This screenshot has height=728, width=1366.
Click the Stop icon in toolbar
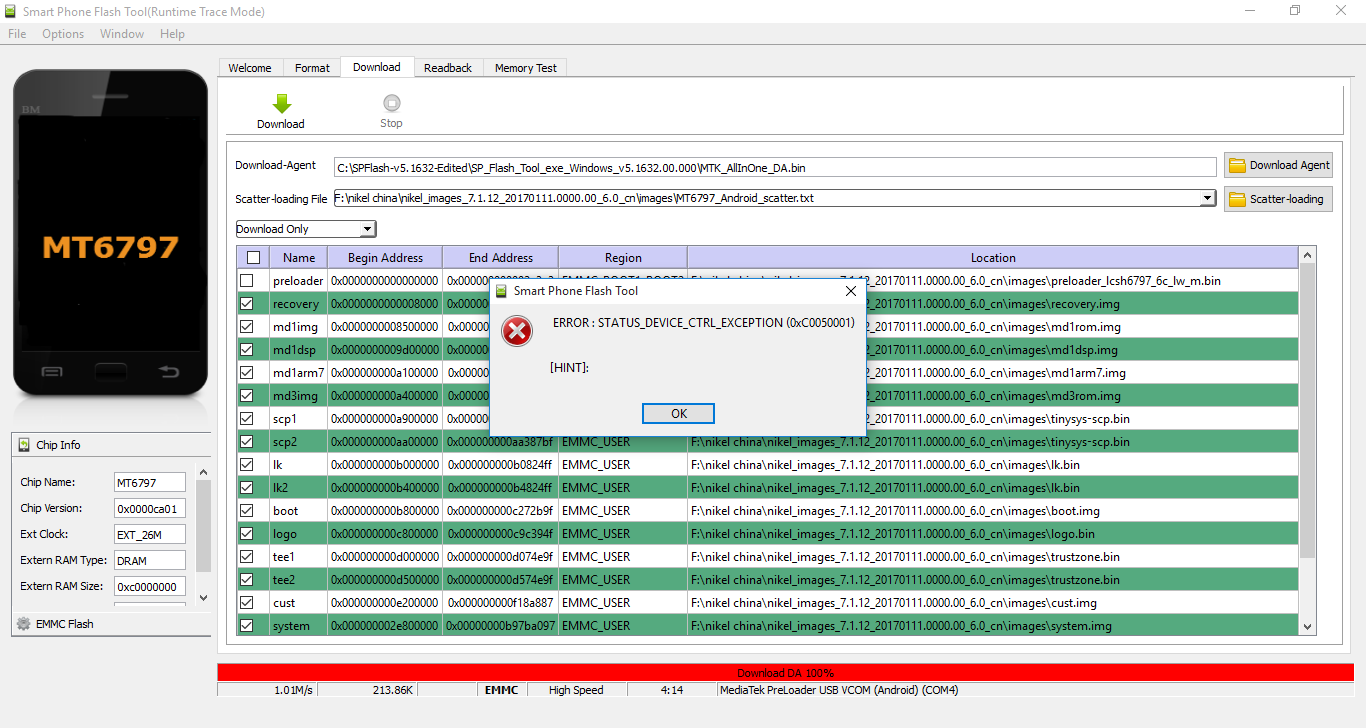[x=391, y=103]
